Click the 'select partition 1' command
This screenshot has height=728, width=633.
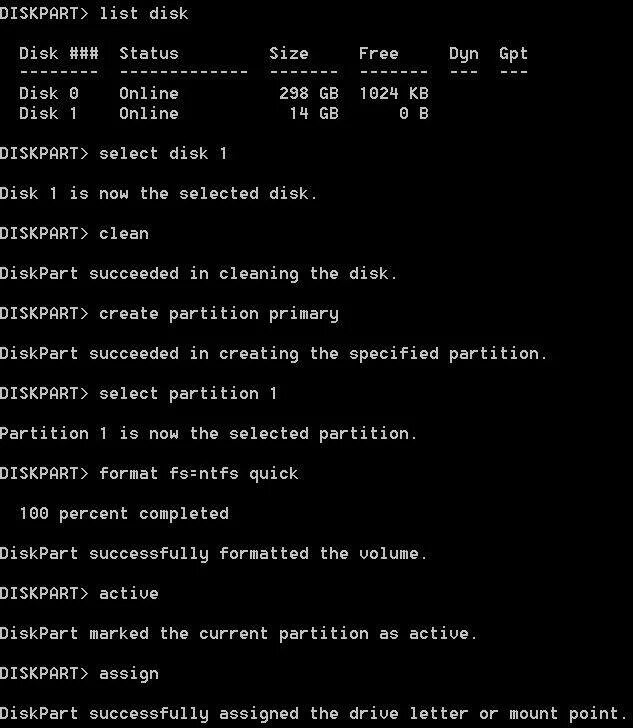[x=188, y=394]
